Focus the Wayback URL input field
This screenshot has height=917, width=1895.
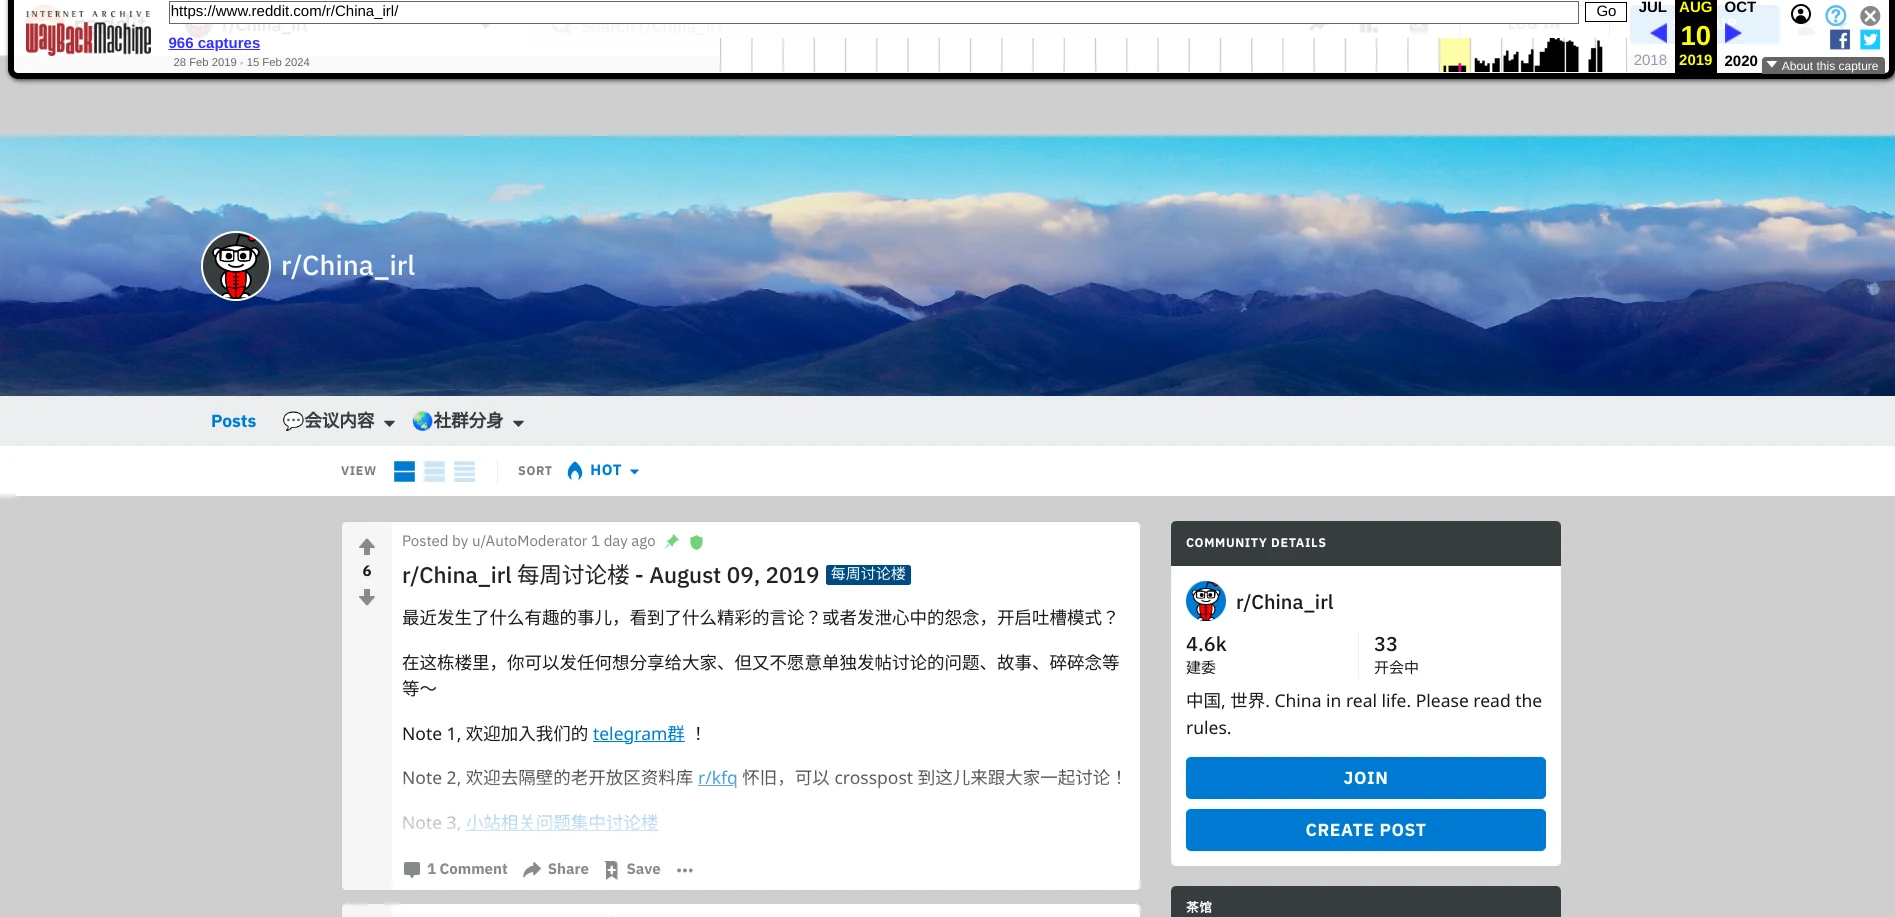point(873,12)
